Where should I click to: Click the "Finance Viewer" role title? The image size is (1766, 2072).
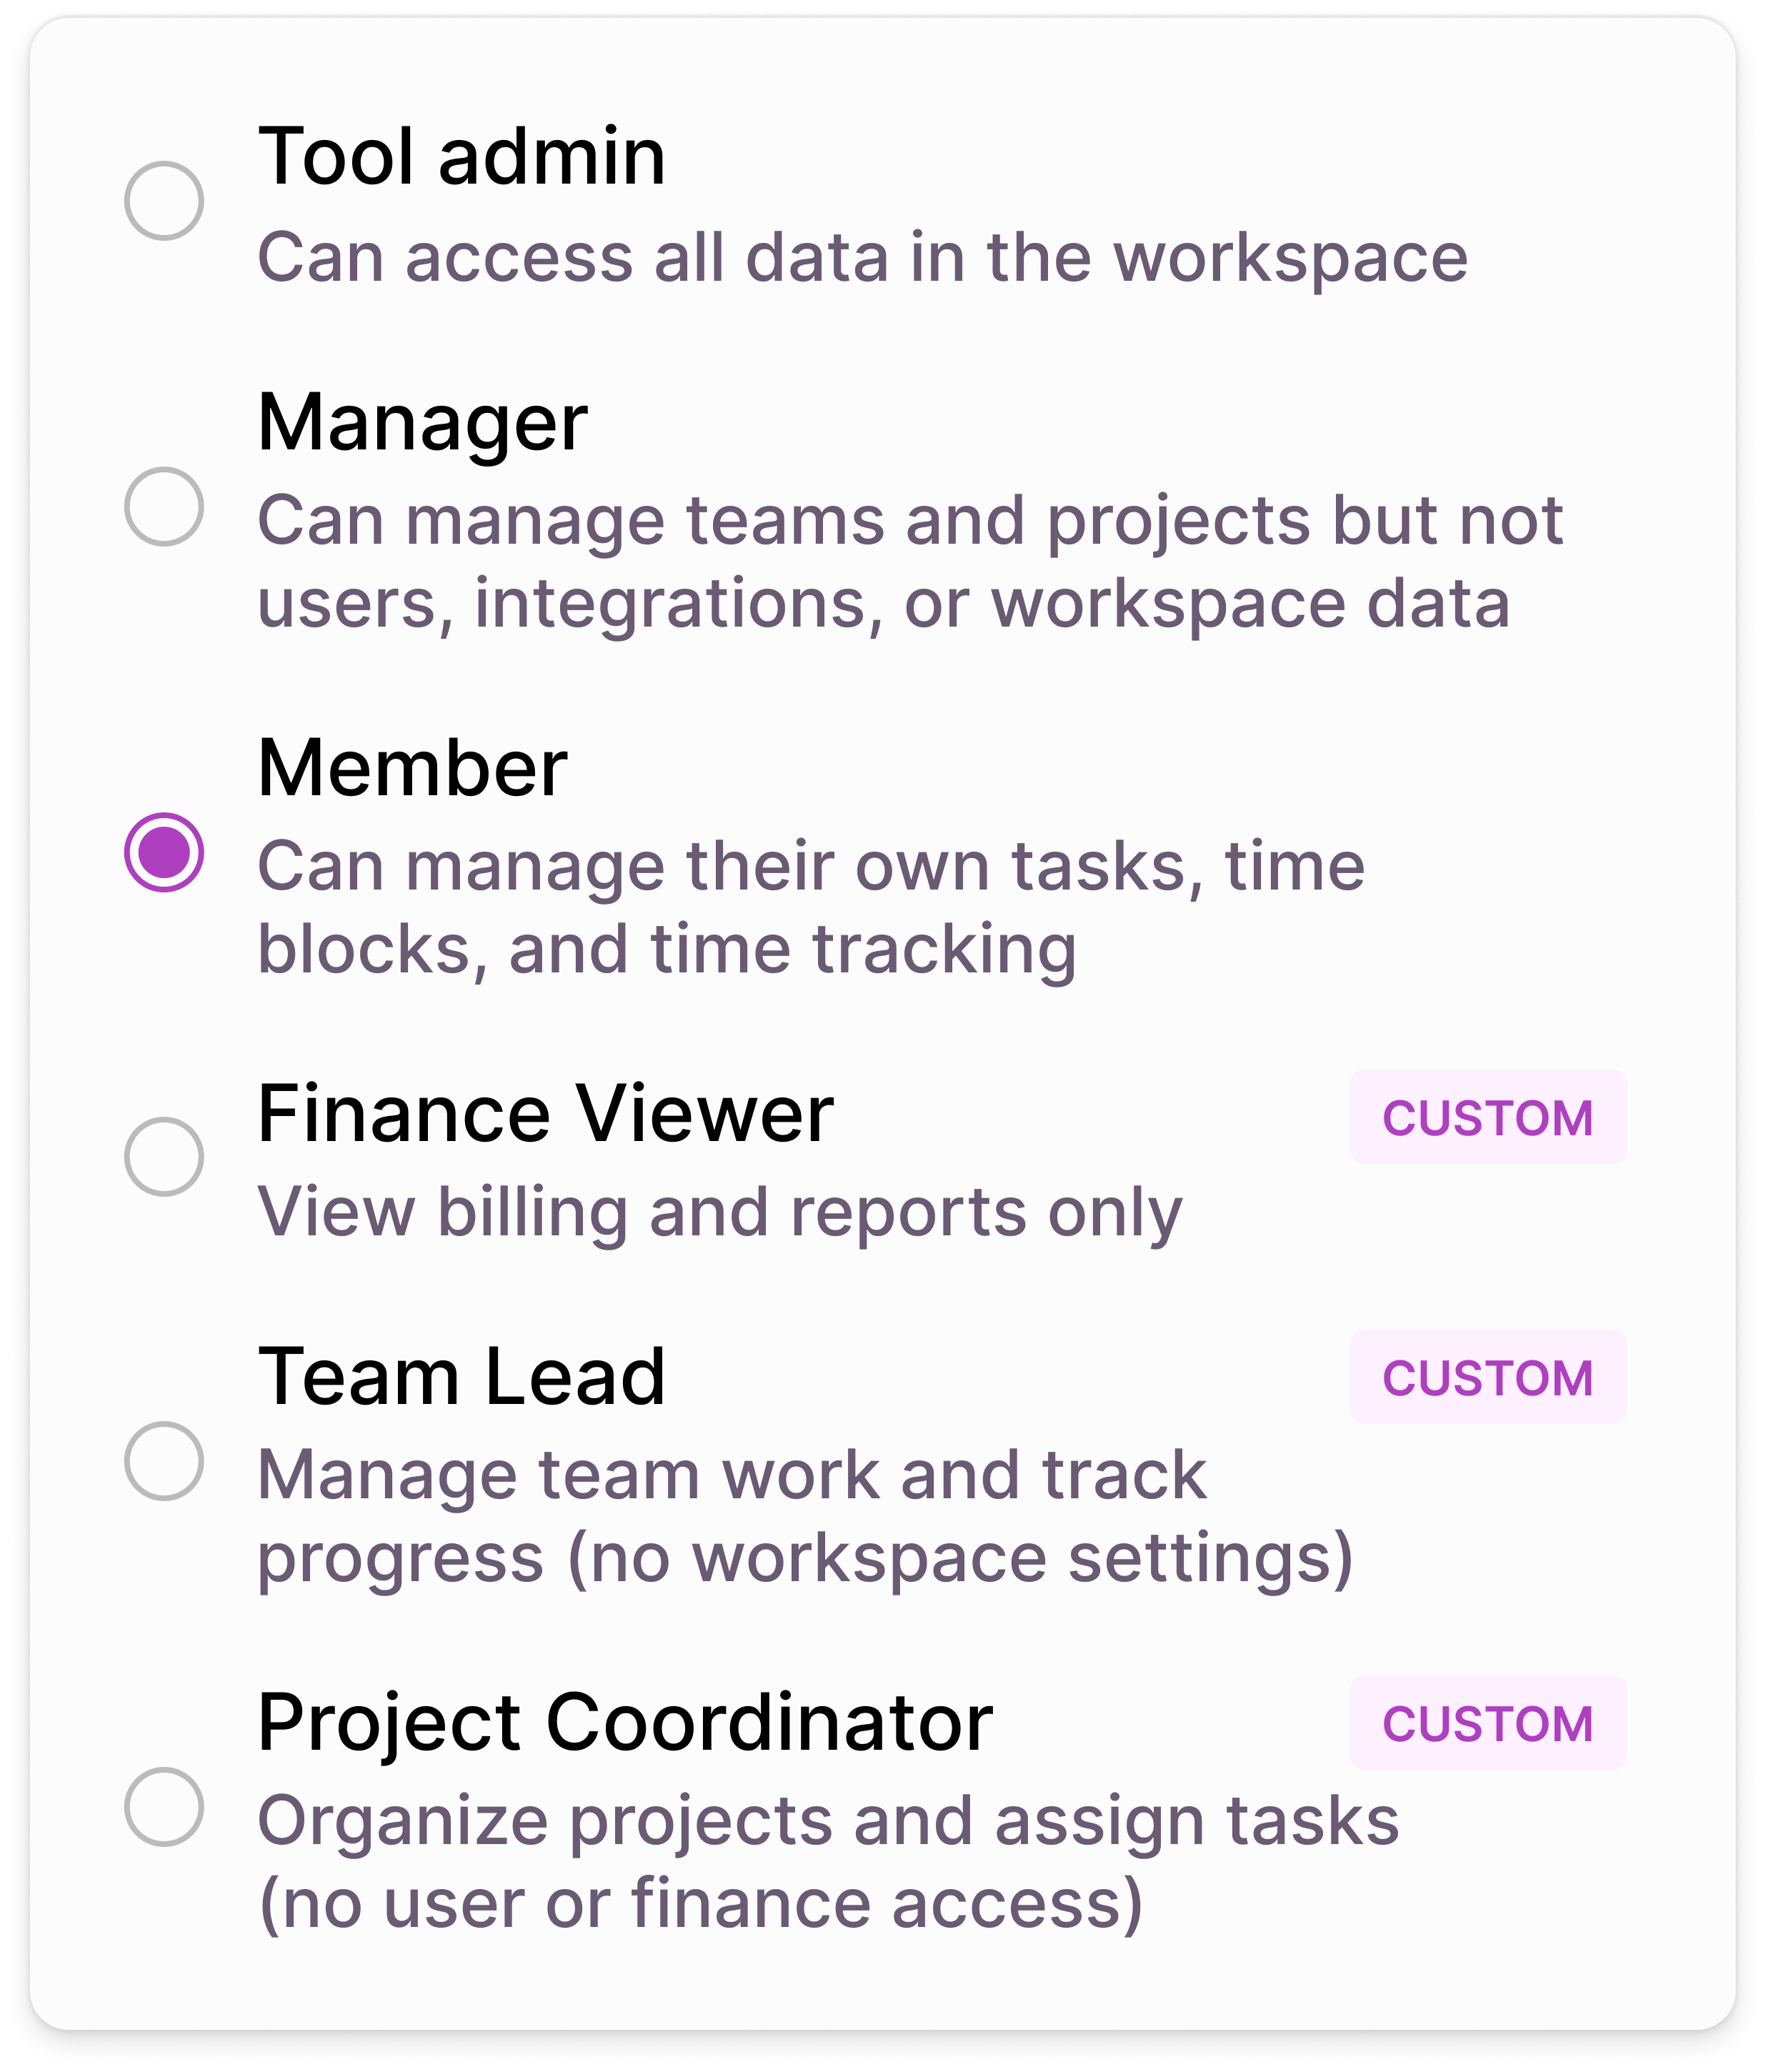point(545,1114)
